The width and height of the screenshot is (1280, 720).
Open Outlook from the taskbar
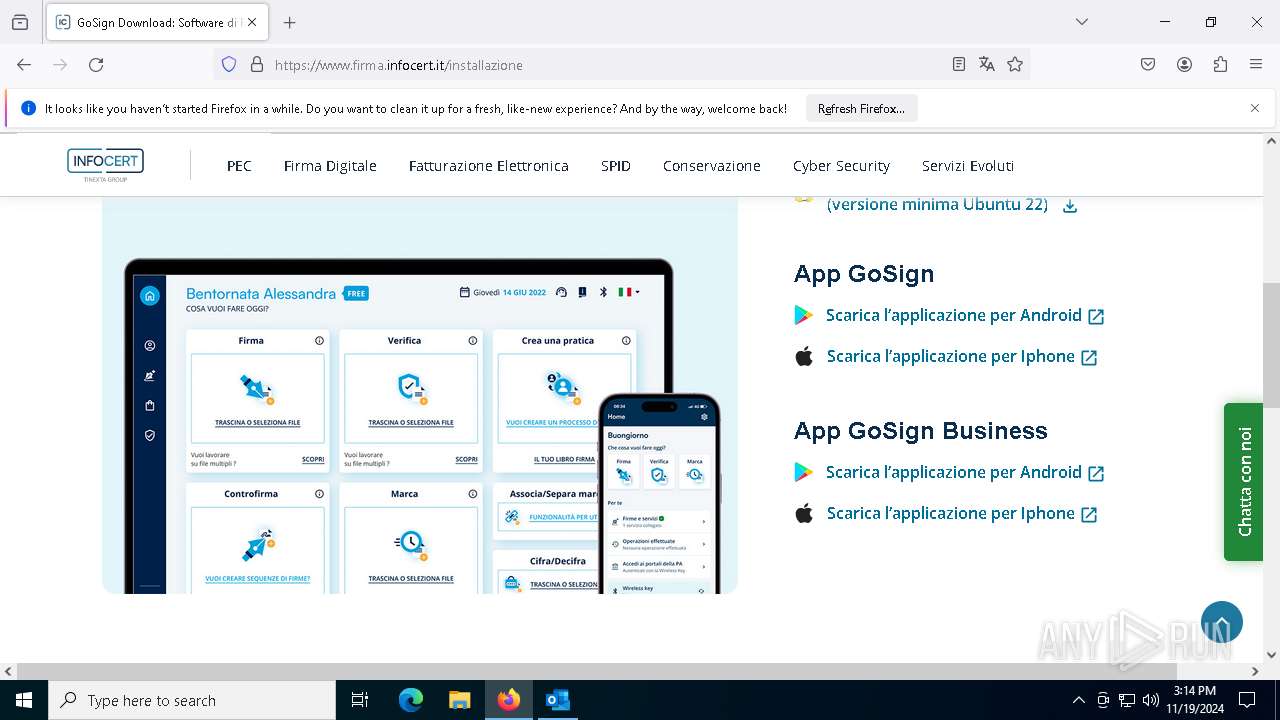558,700
